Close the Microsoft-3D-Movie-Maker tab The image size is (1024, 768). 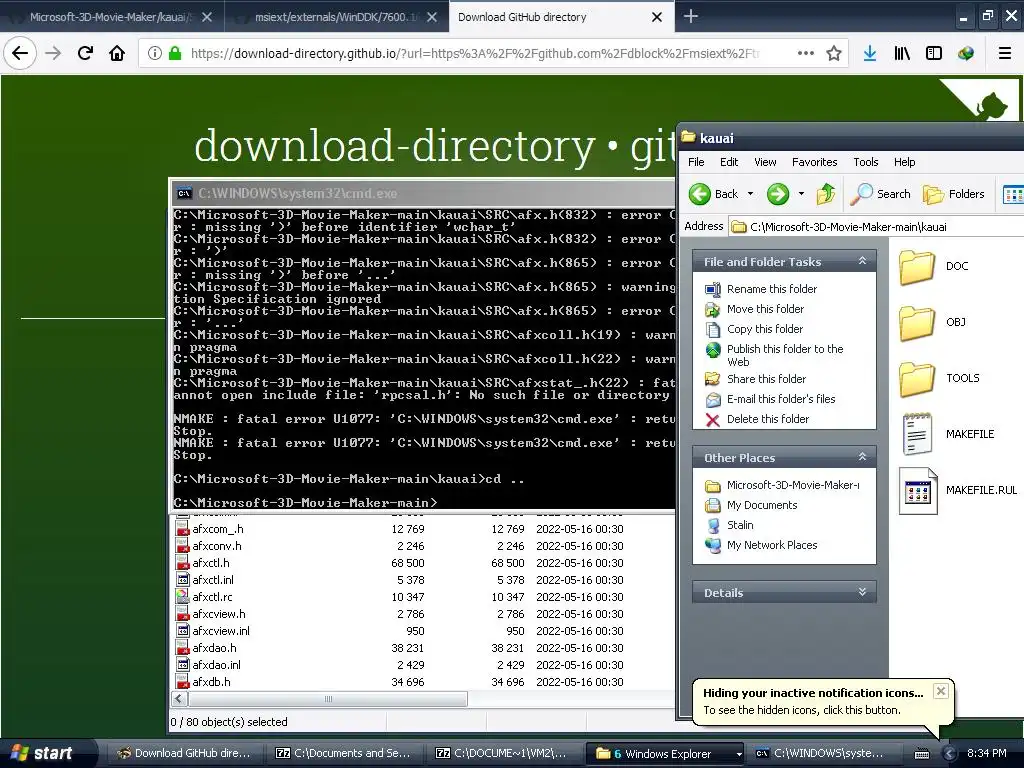tap(207, 17)
